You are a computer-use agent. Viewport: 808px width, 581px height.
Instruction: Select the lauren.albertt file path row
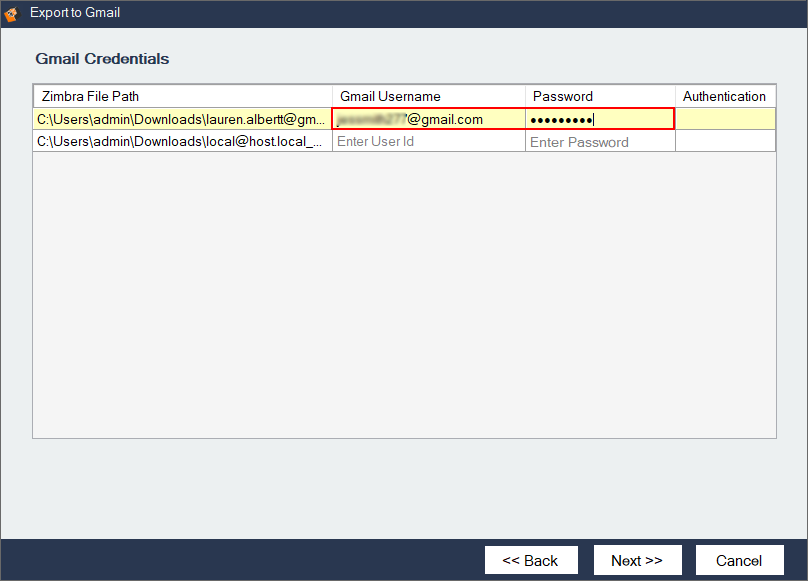(181, 119)
